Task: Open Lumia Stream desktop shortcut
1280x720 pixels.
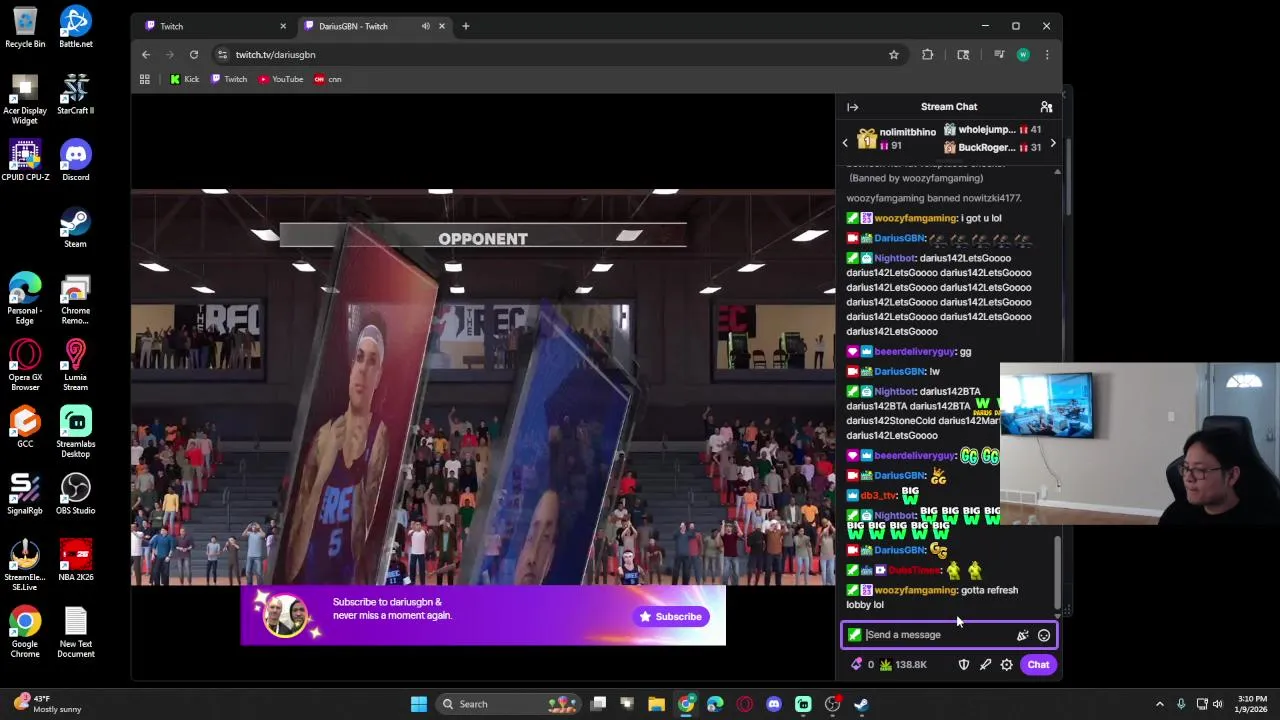Action: [75, 365]
